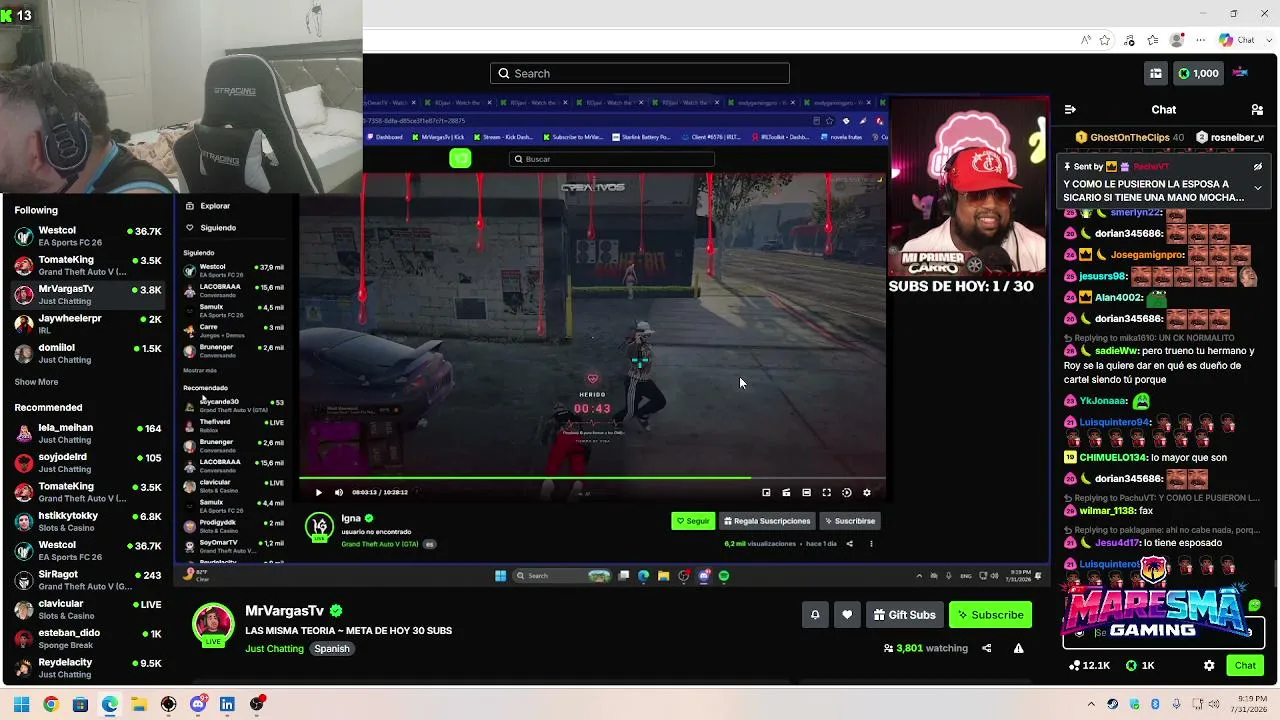Click the MrVargasTv channel avatar

(x=212, y=624)
